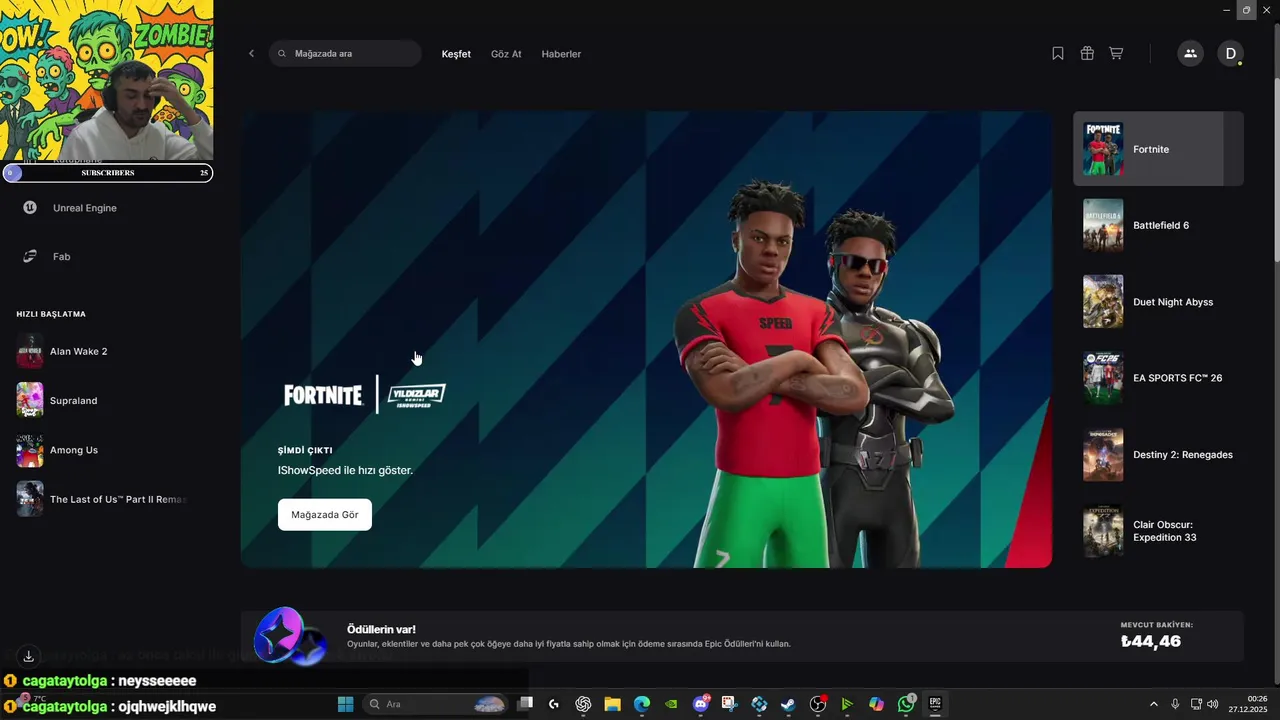Click the microphone tray icon
This screenshot has width=1280, height=720.
1175,704
